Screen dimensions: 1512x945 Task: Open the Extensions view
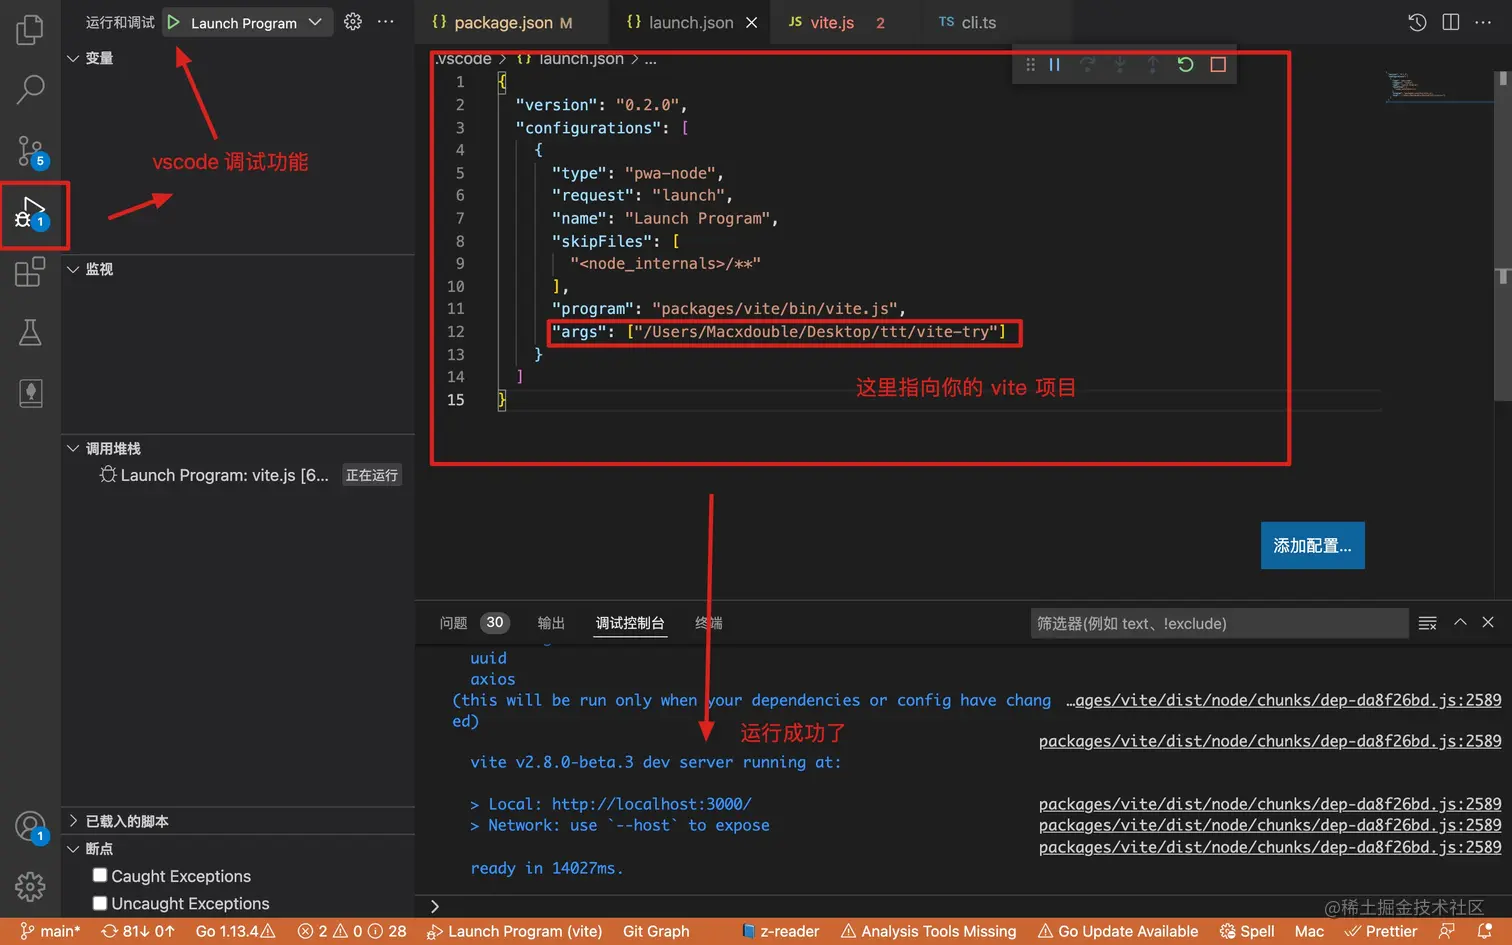tap(30, 272)
